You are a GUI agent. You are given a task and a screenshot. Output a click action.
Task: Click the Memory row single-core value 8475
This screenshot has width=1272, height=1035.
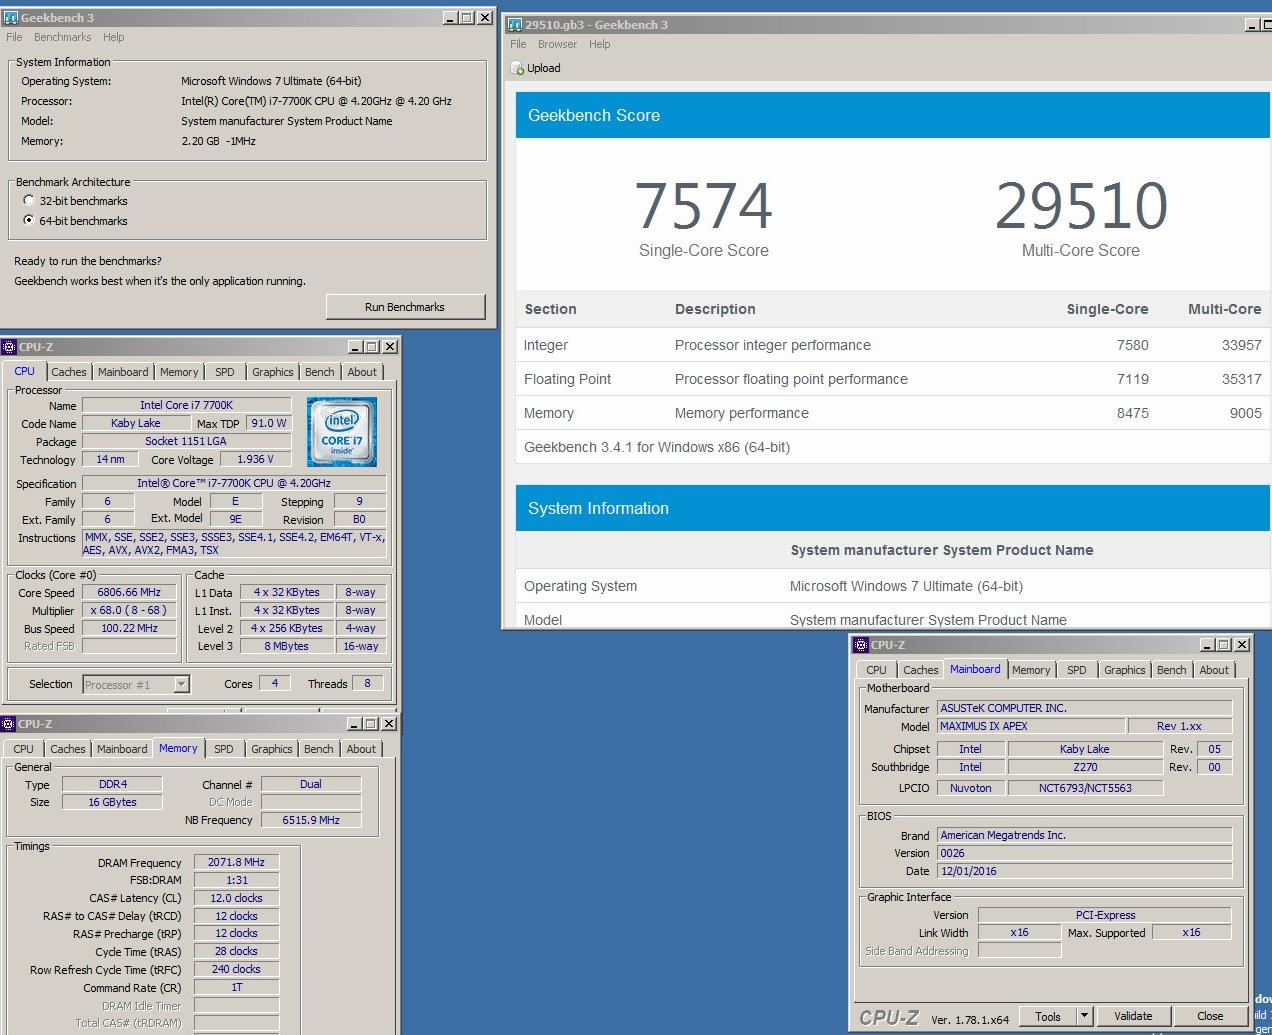(x=1132, y=413)
